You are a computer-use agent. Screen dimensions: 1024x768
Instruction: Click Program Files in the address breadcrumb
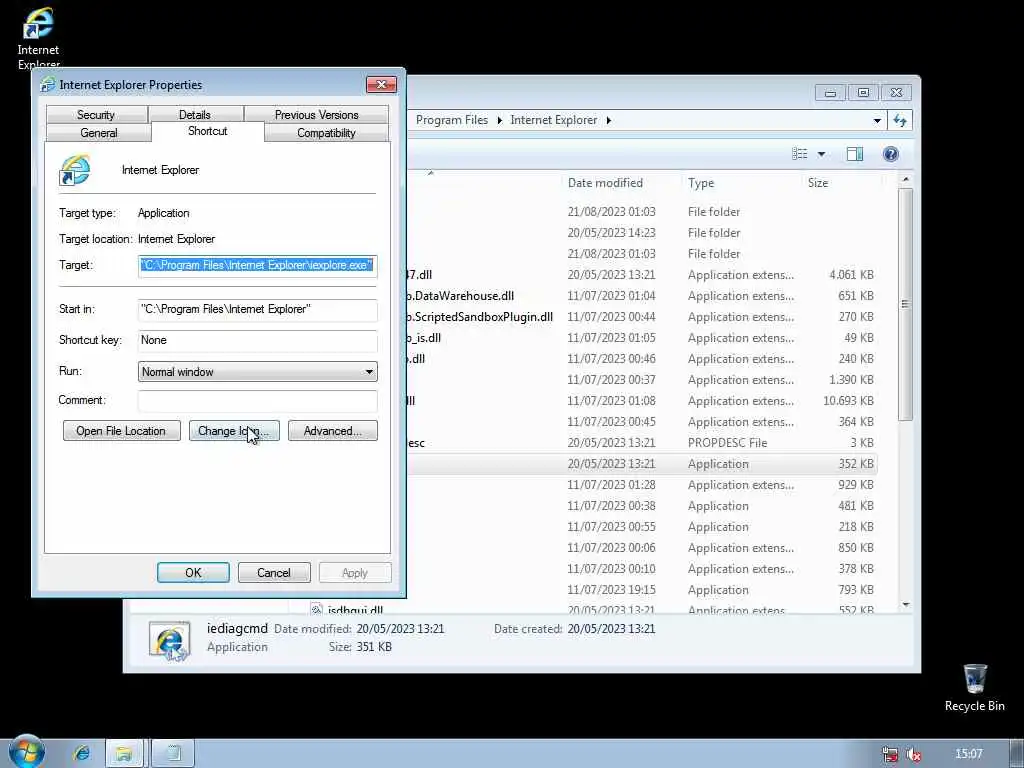452,120
